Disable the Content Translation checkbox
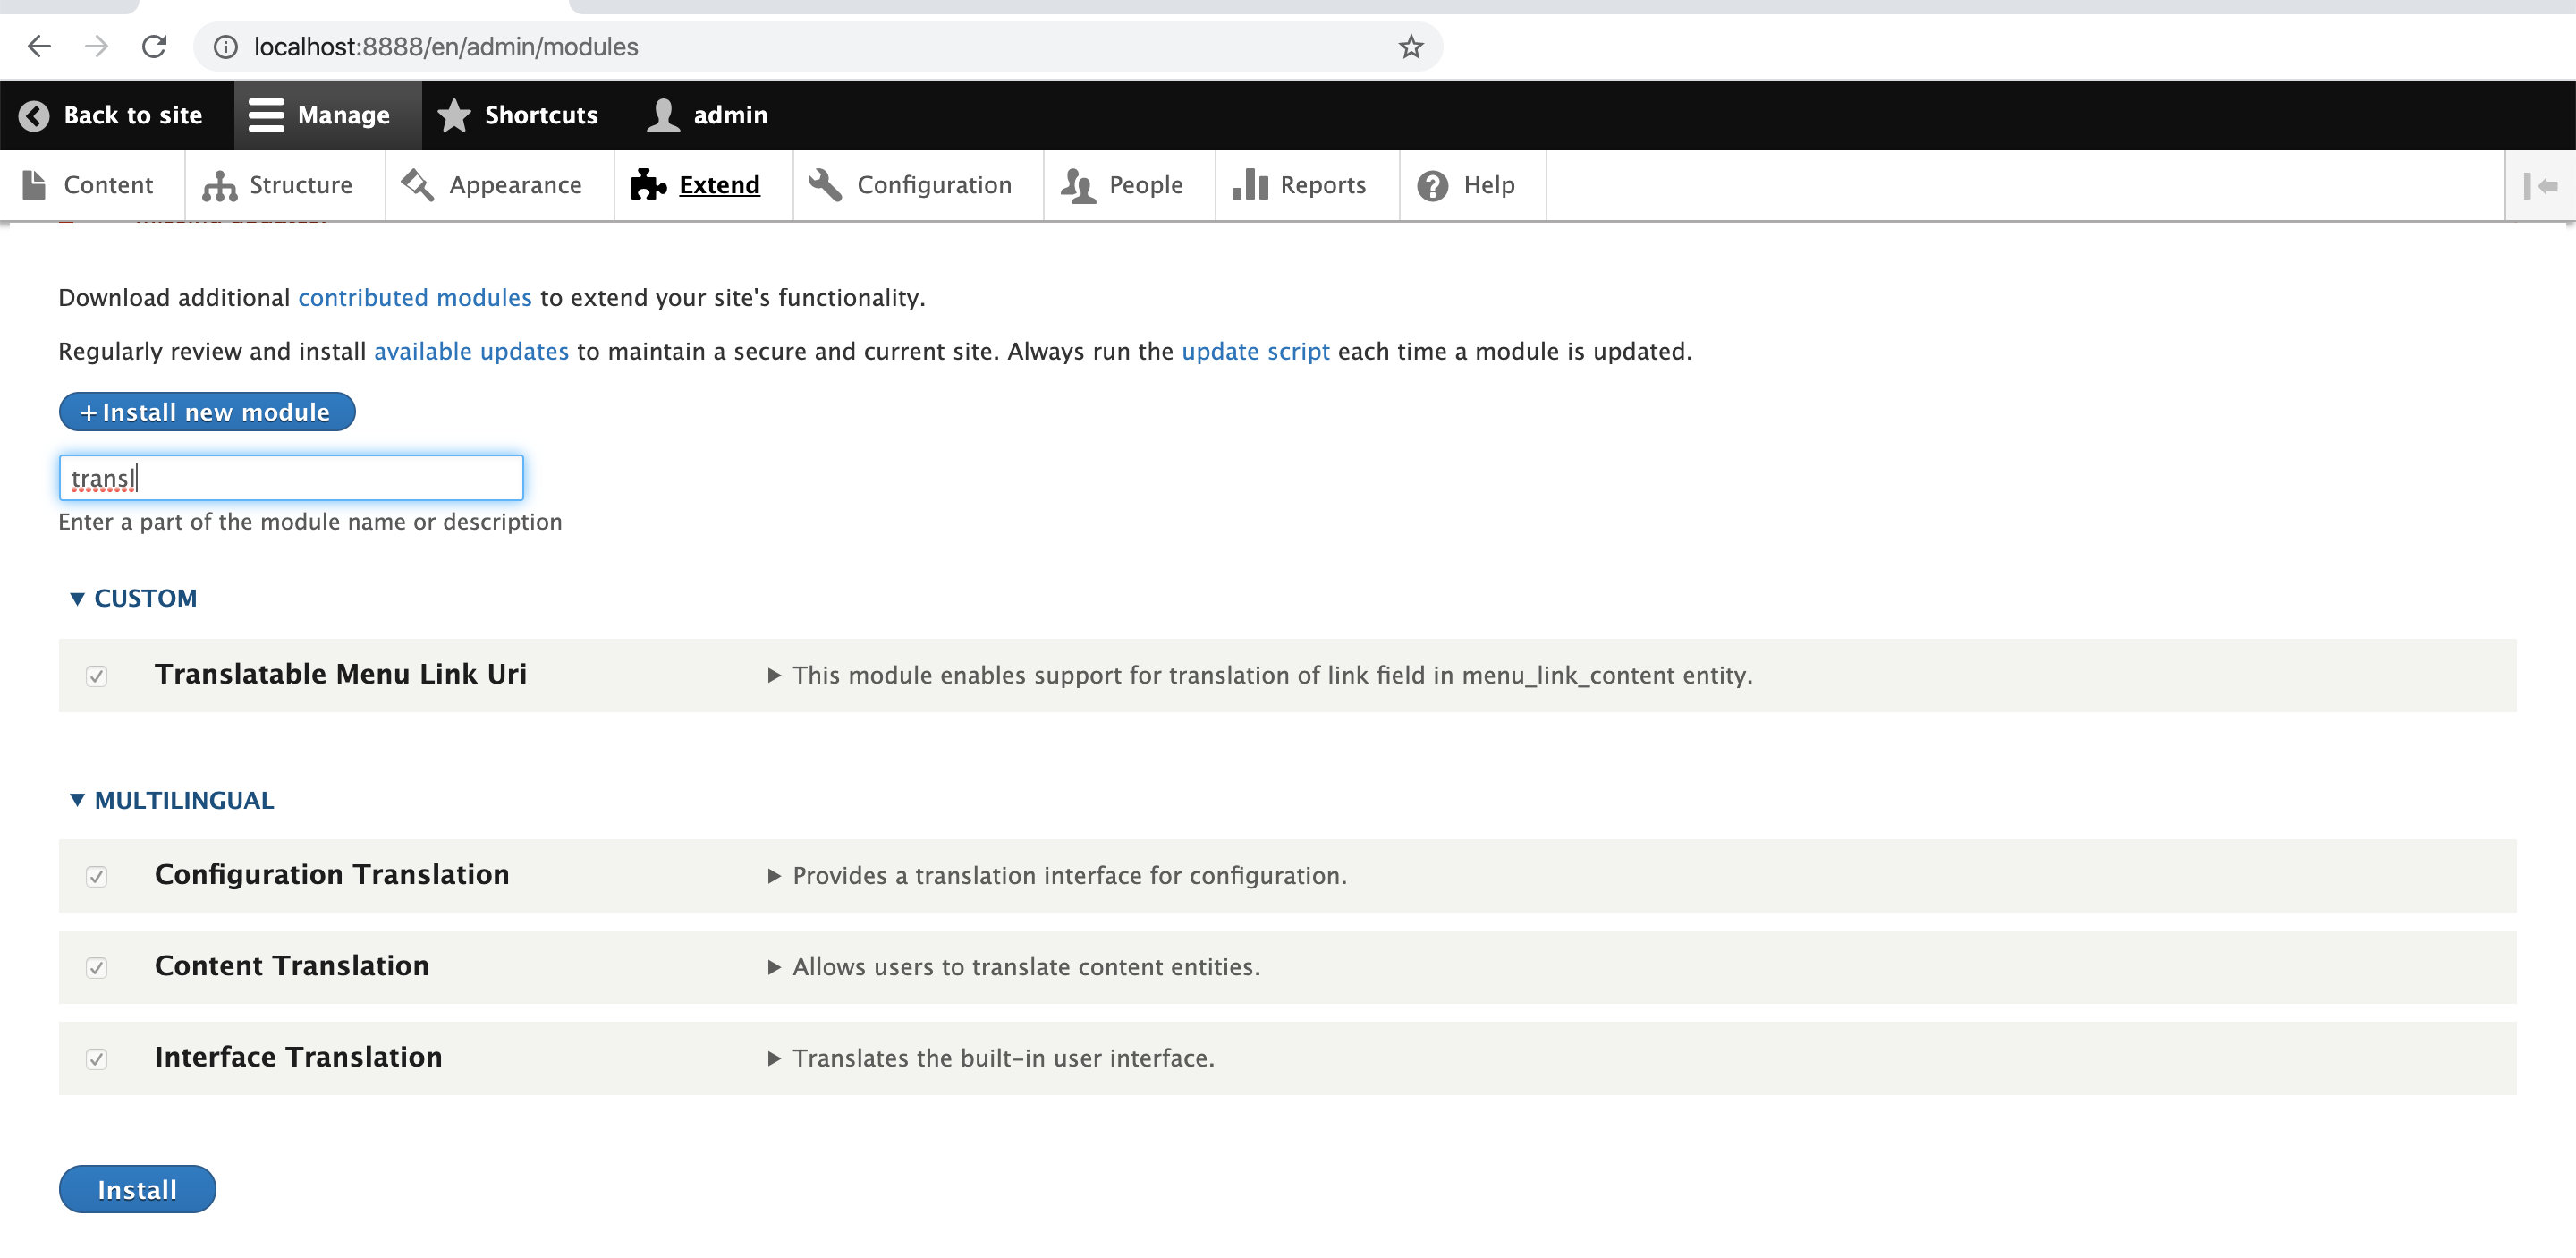Viewport: 2576px width, 1258px height. (x=97, y=967)
